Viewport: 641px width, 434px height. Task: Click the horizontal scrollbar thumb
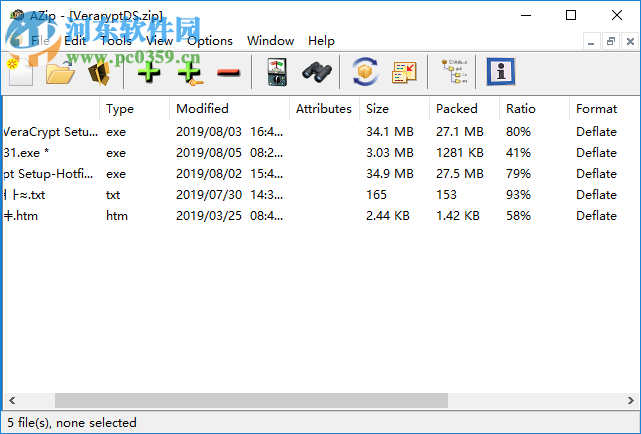point(251,400)
